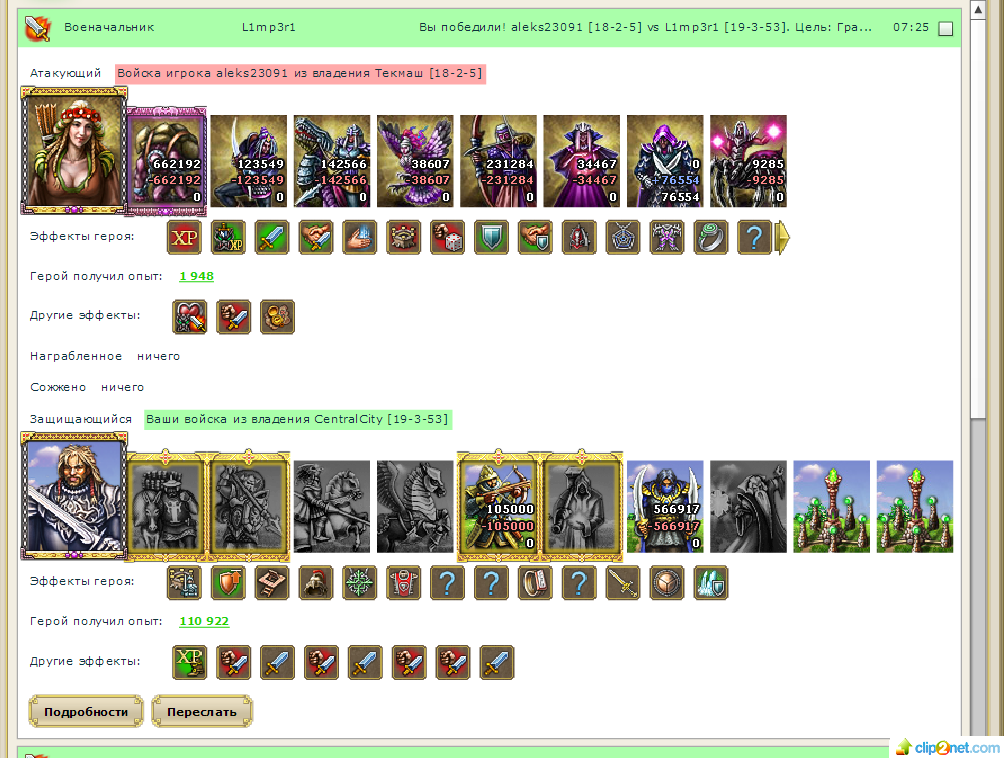Screen dimensions: 1004x758
Task: Open the 1 948 experience link
Action: point(197,276)
